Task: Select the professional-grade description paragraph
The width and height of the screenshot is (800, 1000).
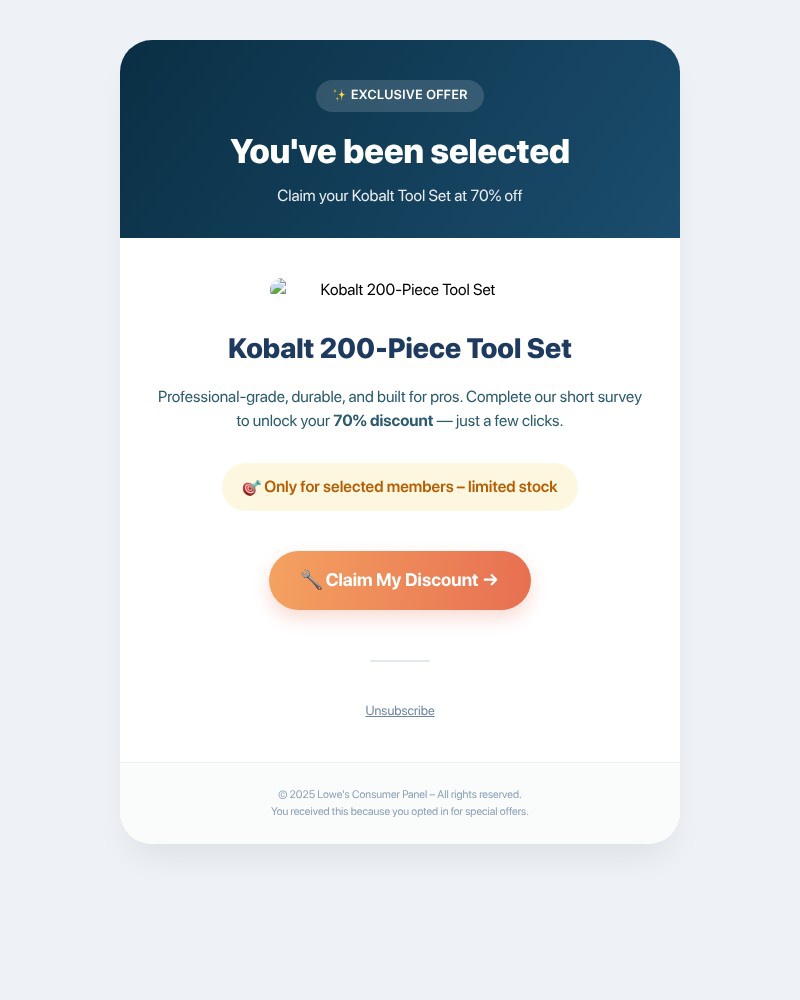Action: [400, 408]
